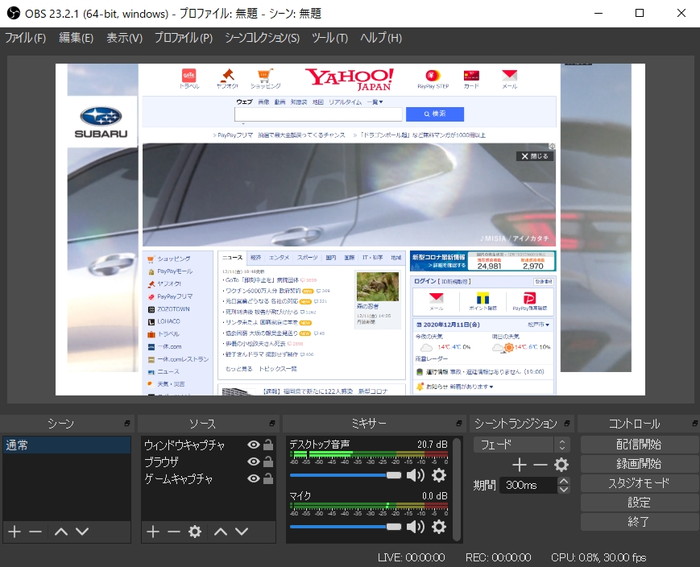700x567 pixels.
Task: Pop out the ミキサー dock panel
Action: tap(459, 423)
